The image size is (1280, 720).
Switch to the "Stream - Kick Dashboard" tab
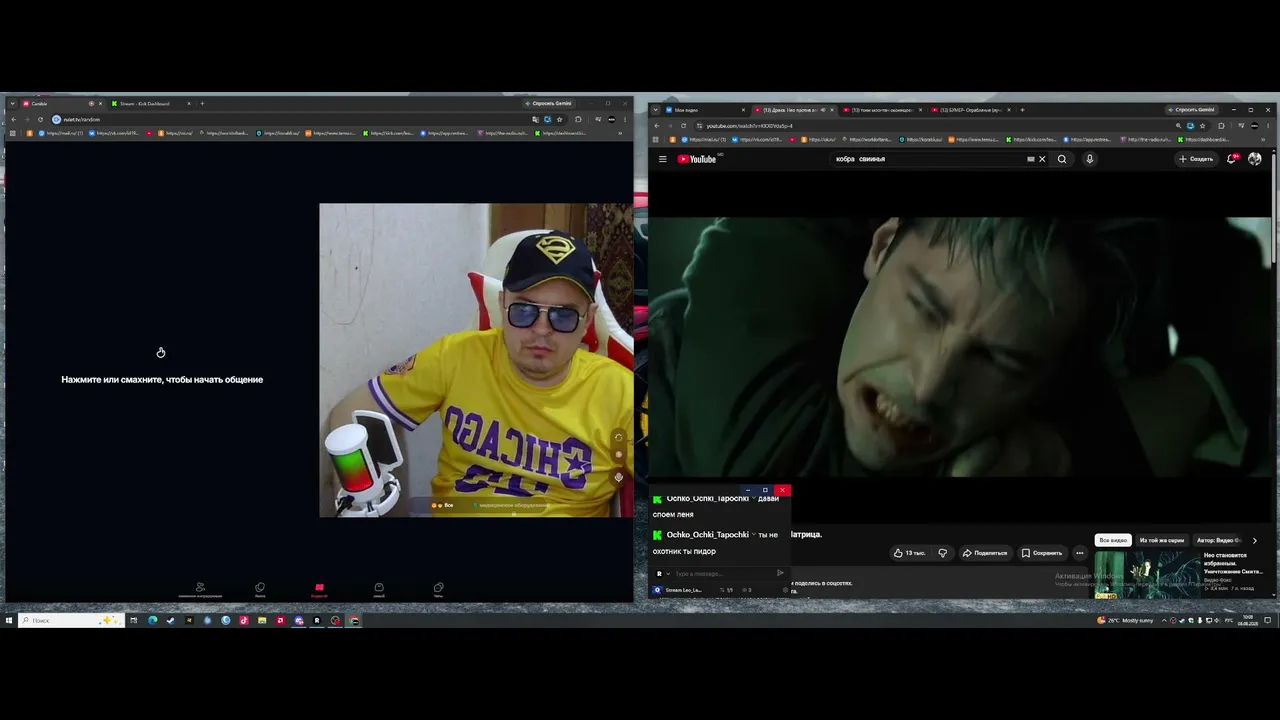[x=150, y=104]
